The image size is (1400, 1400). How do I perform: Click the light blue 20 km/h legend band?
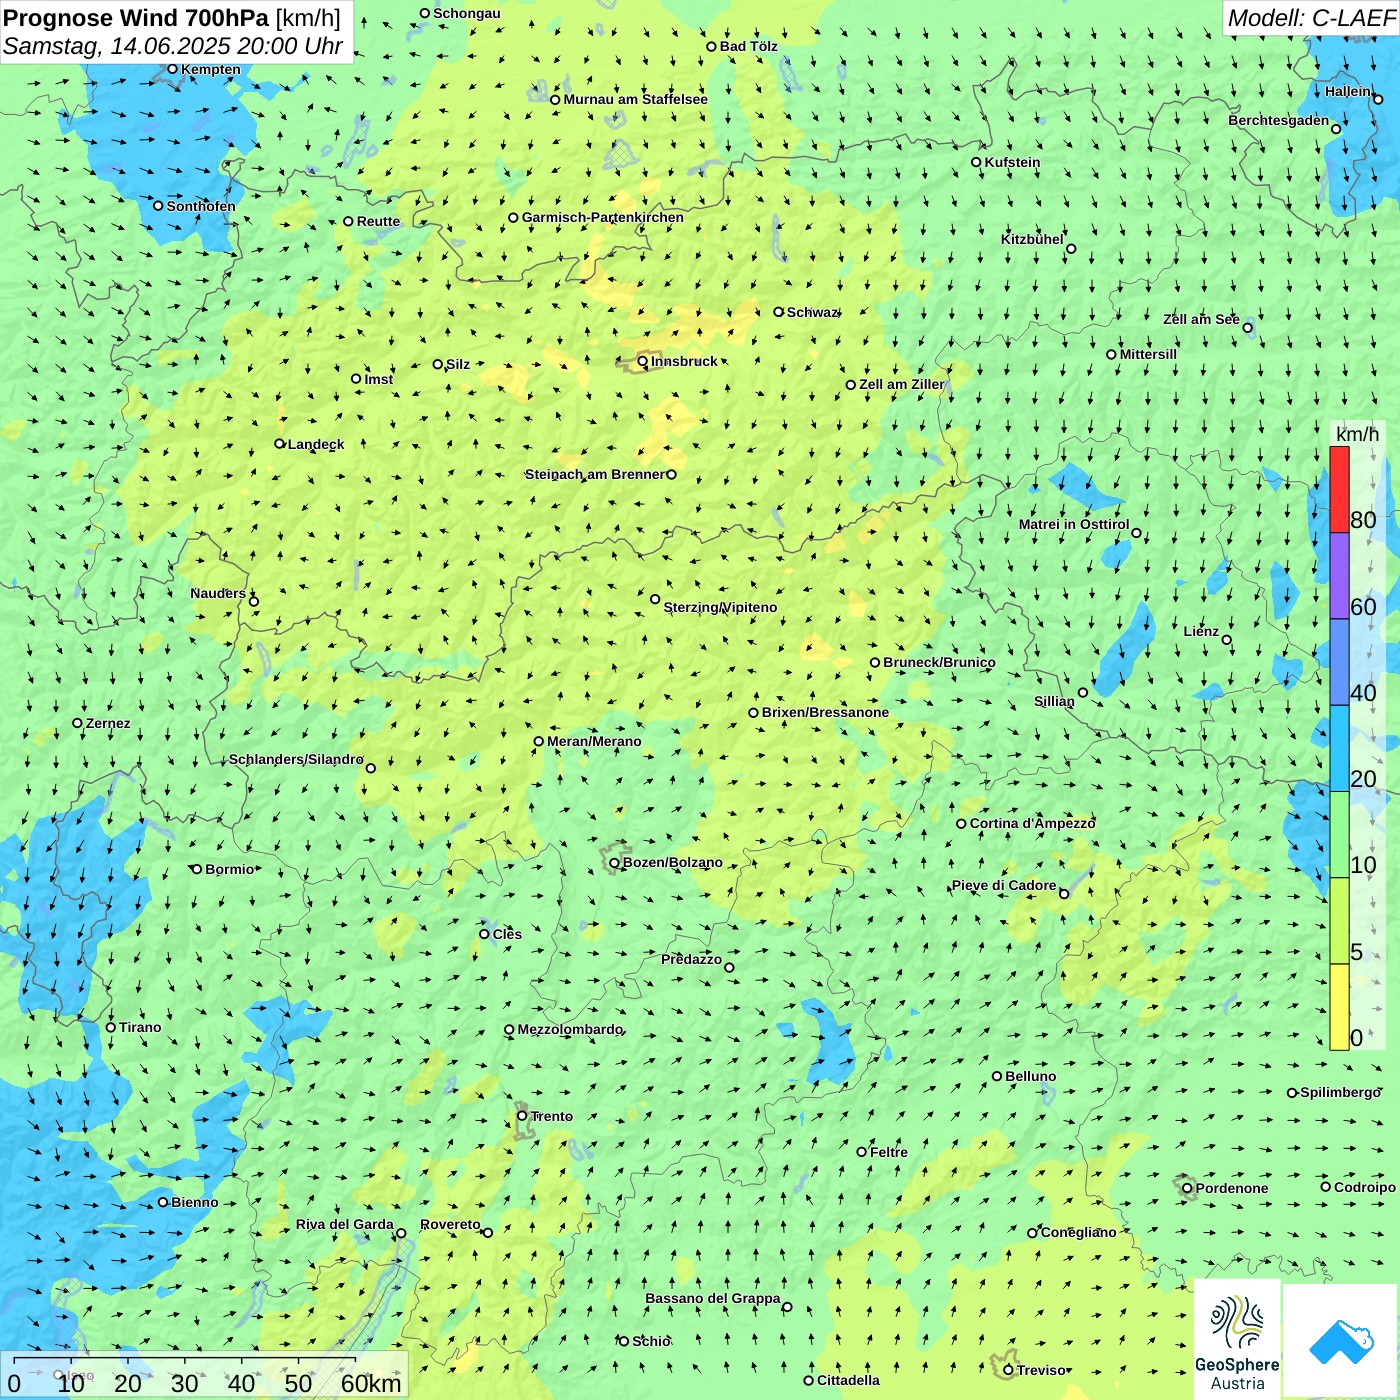[x=1339, y=749]
